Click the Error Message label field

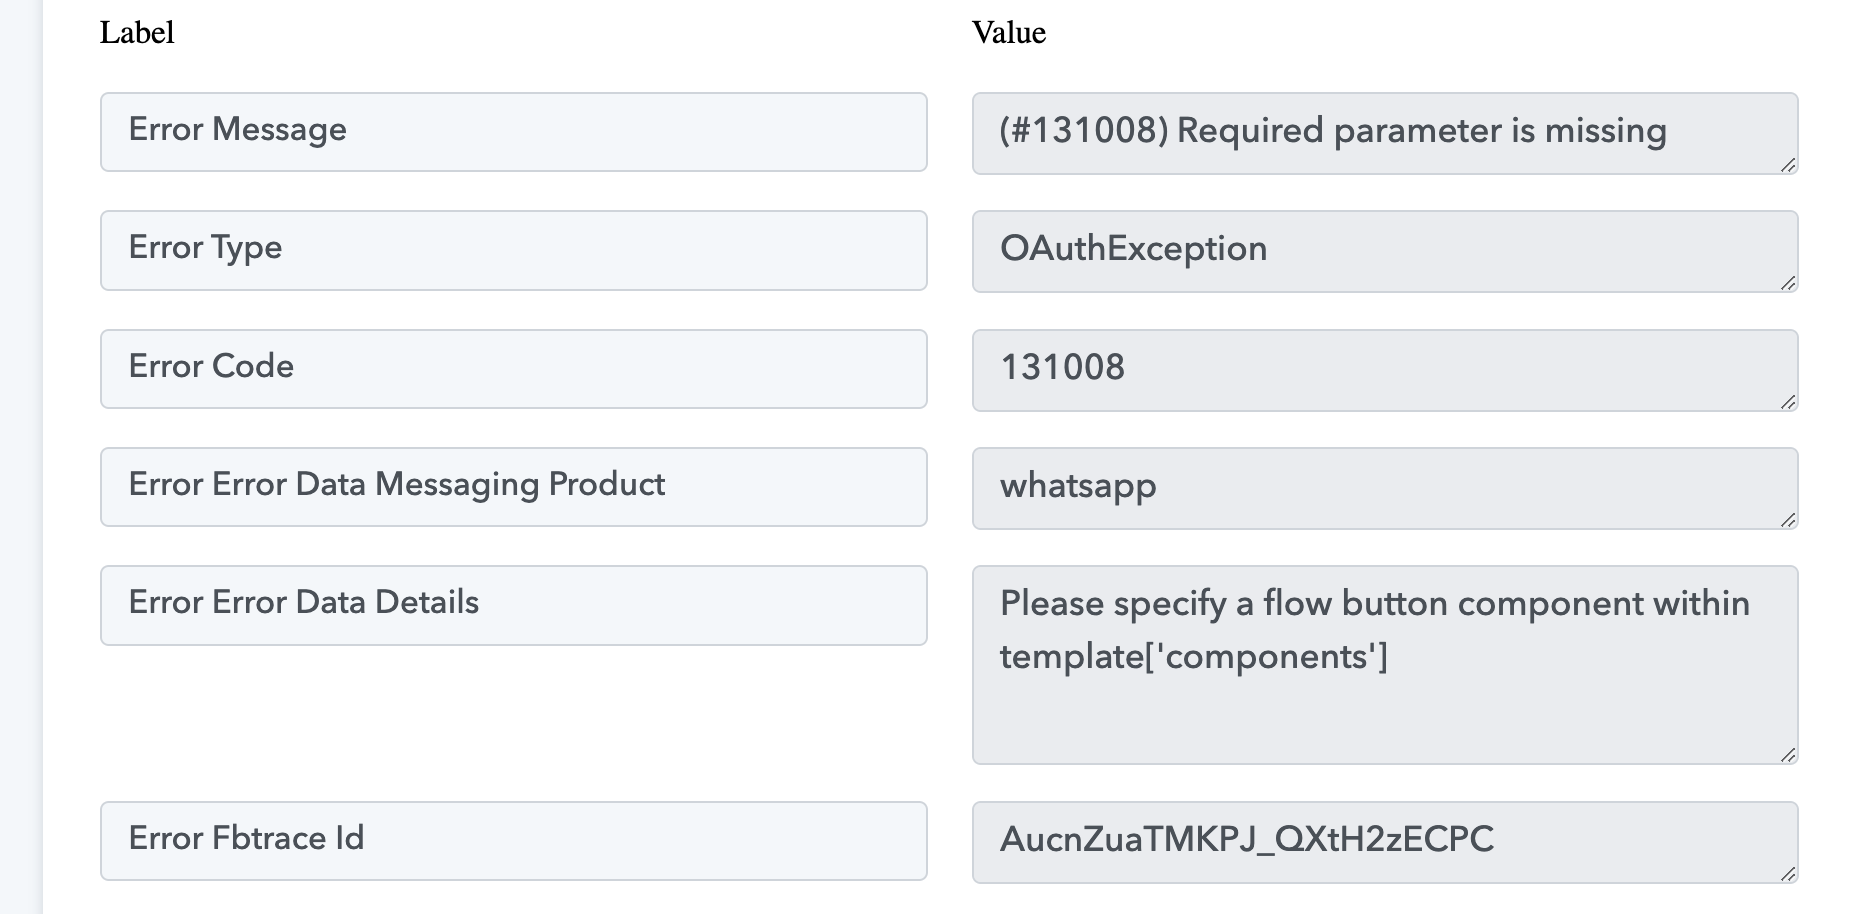[514, 132]
